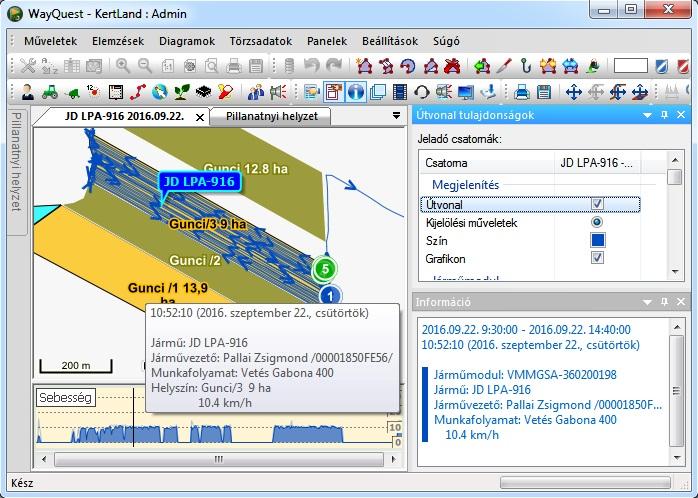
Task: Click the polygon merge yellow arrows icon
Action: [548, 66]
